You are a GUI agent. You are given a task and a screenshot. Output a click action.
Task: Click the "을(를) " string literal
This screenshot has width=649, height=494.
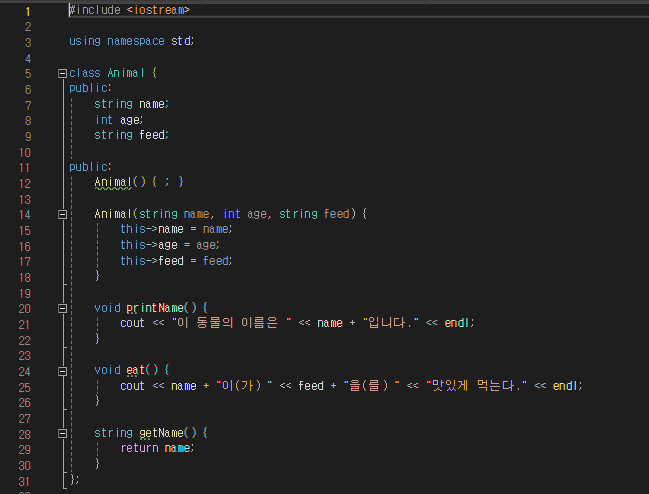coord(372,386)
